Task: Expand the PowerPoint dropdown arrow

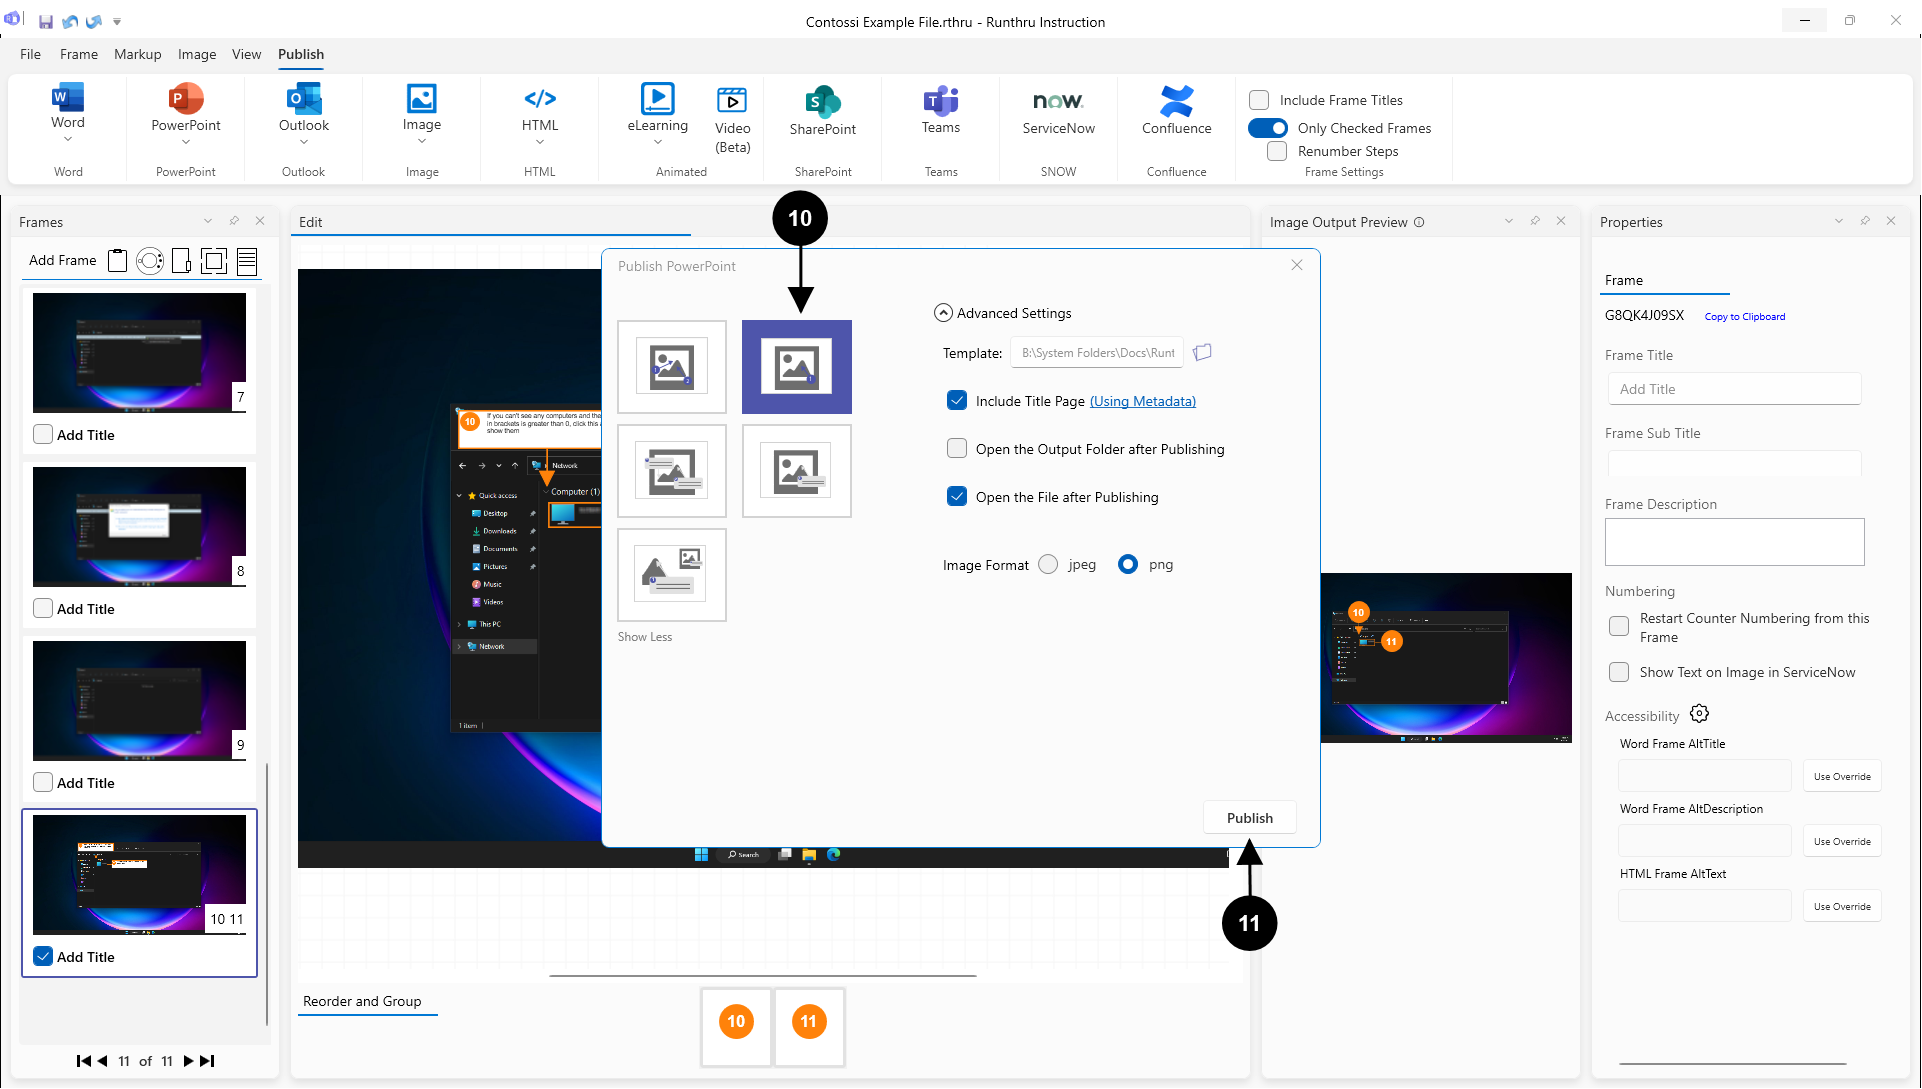Action: click(x=186, y=142)
